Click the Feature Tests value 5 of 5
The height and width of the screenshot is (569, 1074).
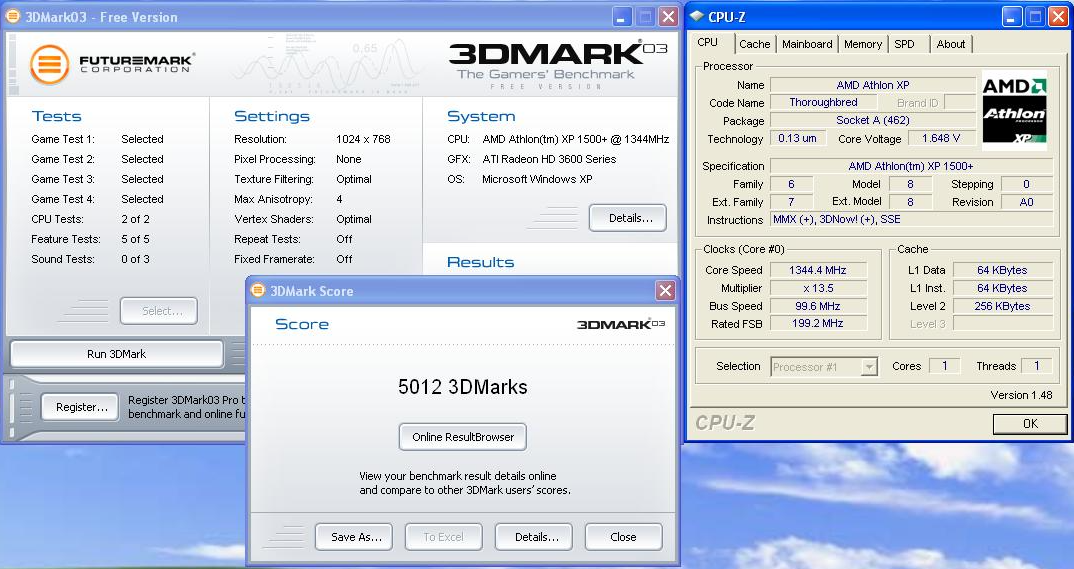pyautogui.click(x=136, y=239)
